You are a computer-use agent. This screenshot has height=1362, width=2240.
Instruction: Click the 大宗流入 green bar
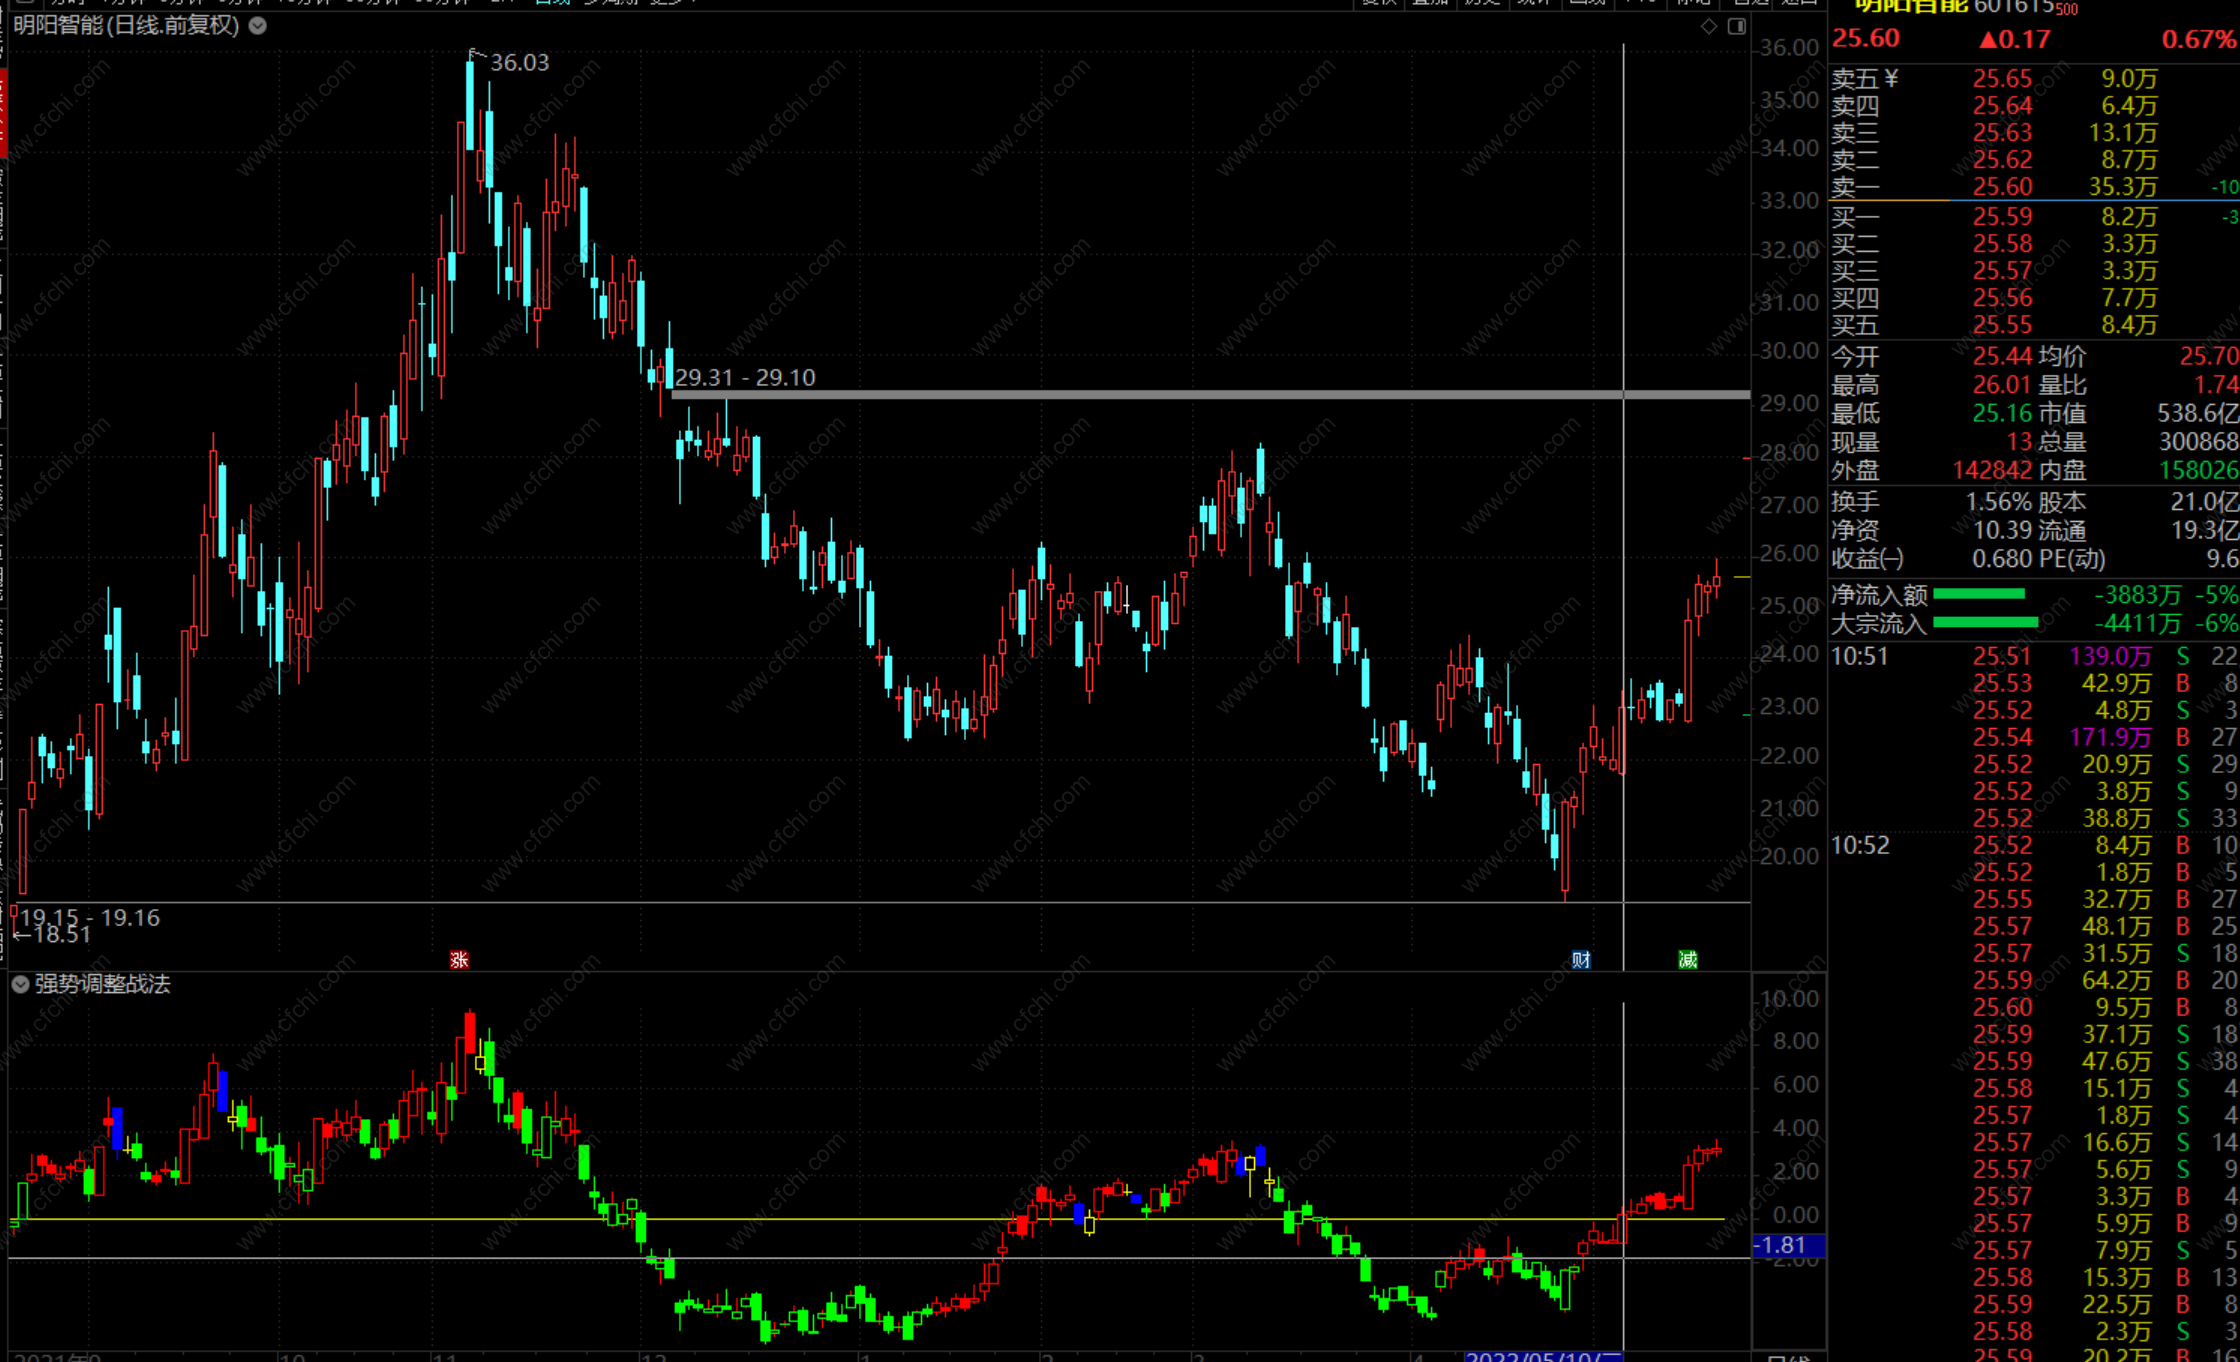click(x=1985, y=623)
